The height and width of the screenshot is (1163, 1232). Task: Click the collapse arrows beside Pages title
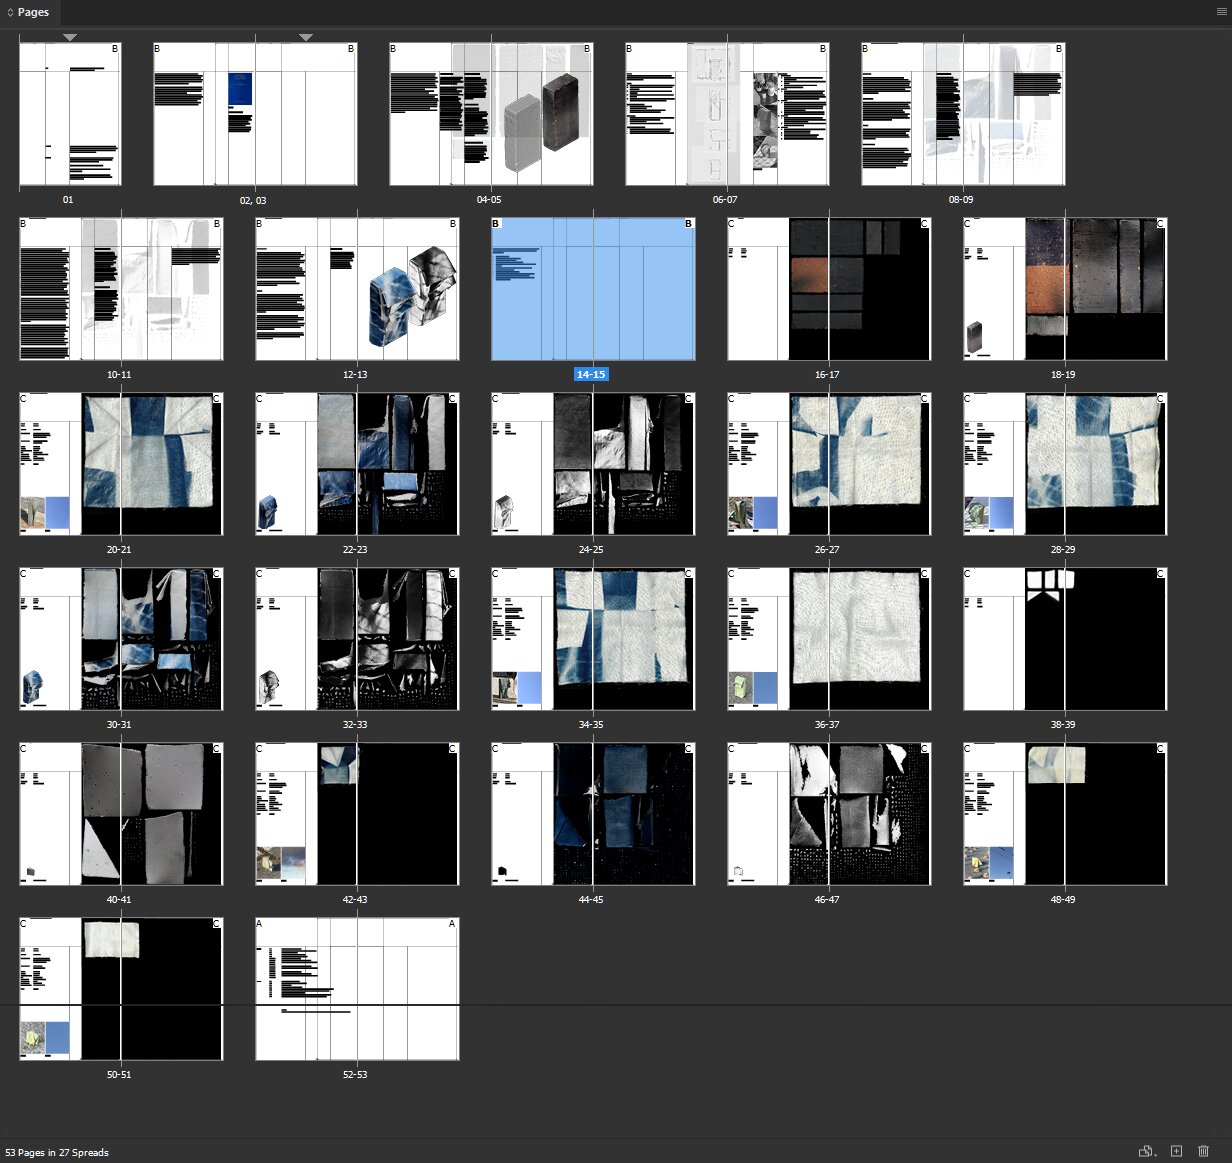tap(10, 12)
